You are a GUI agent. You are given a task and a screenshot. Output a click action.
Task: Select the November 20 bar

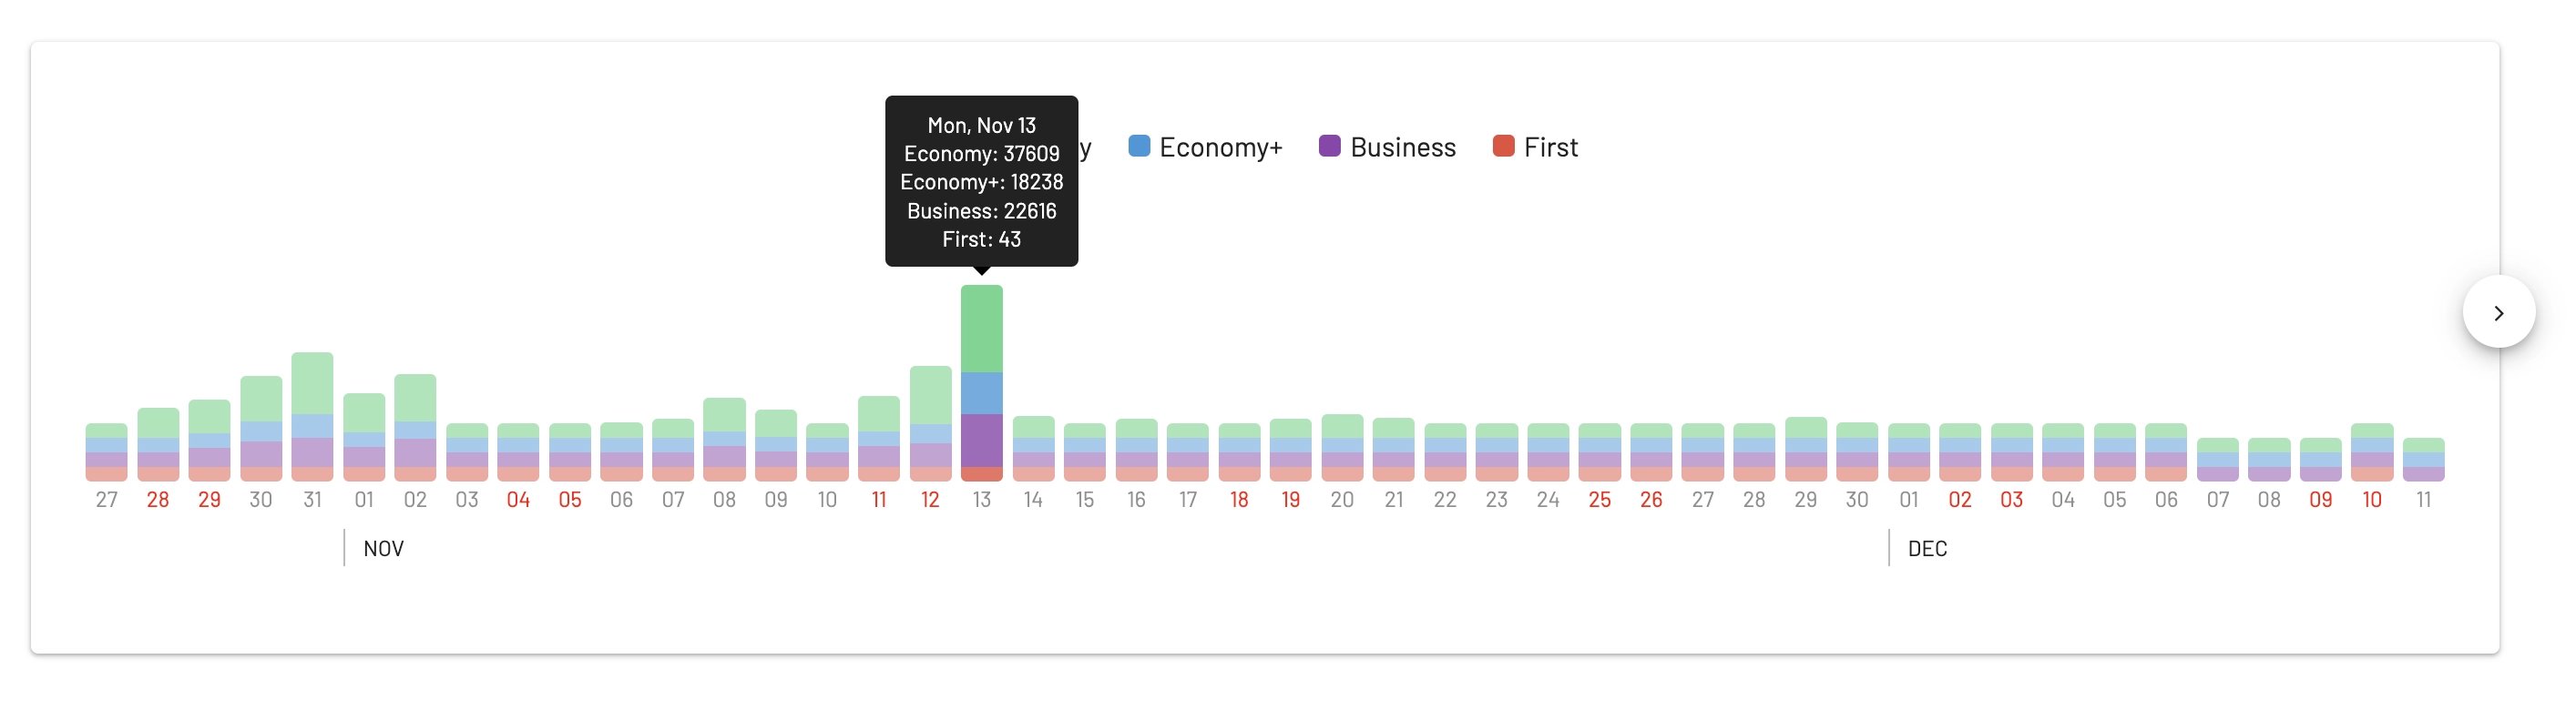[1342, 447]
